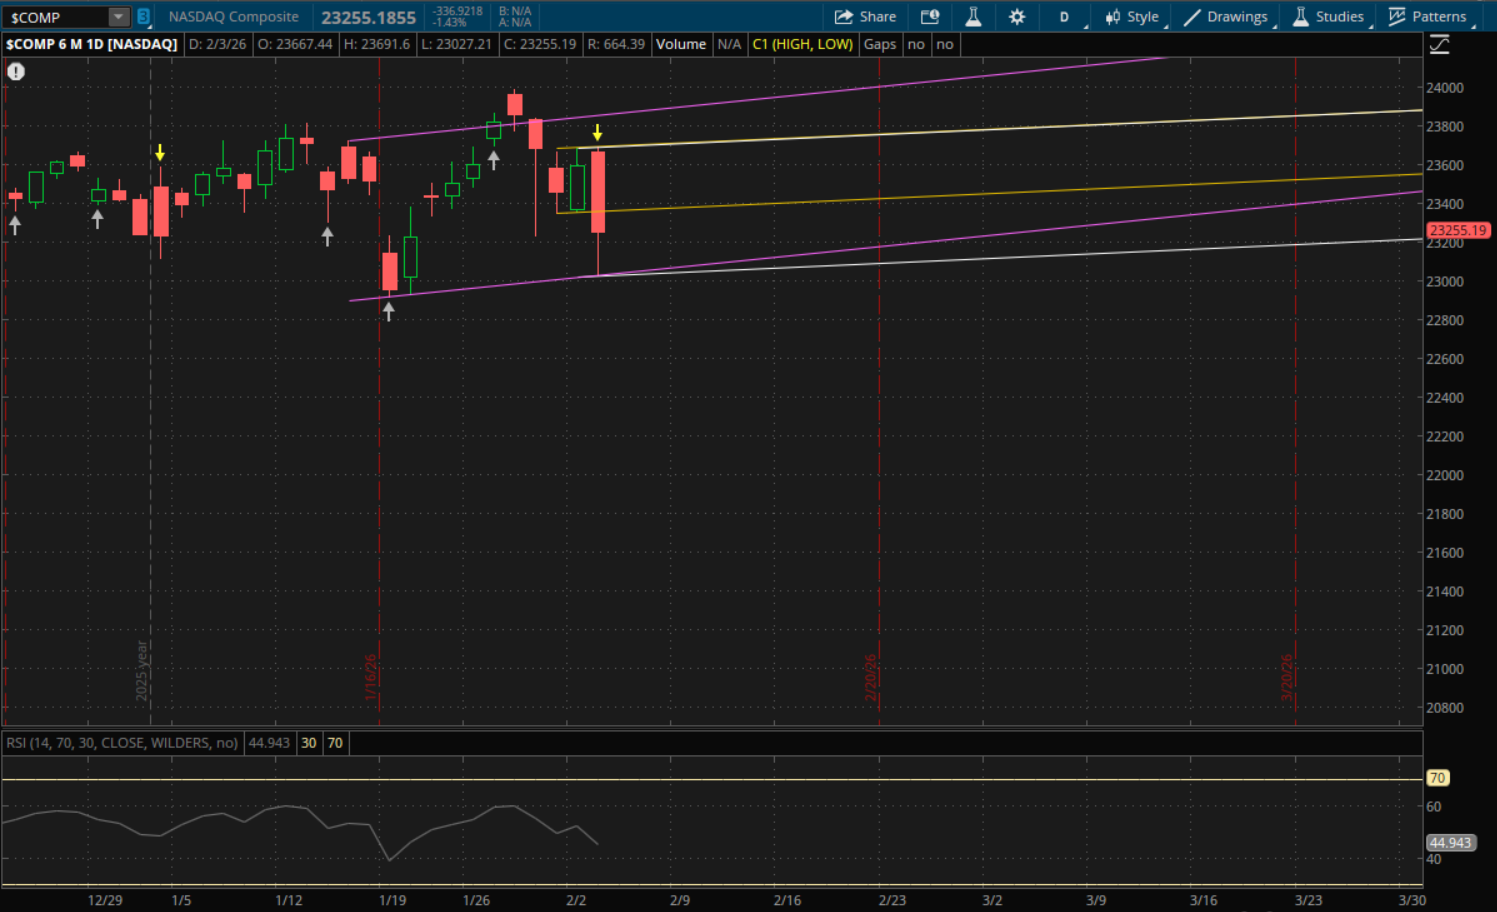Click the price-axis scale icon at top right
Image resolution: width=1497 pixels, height=912 pixels.
[x=1439, y=44]
